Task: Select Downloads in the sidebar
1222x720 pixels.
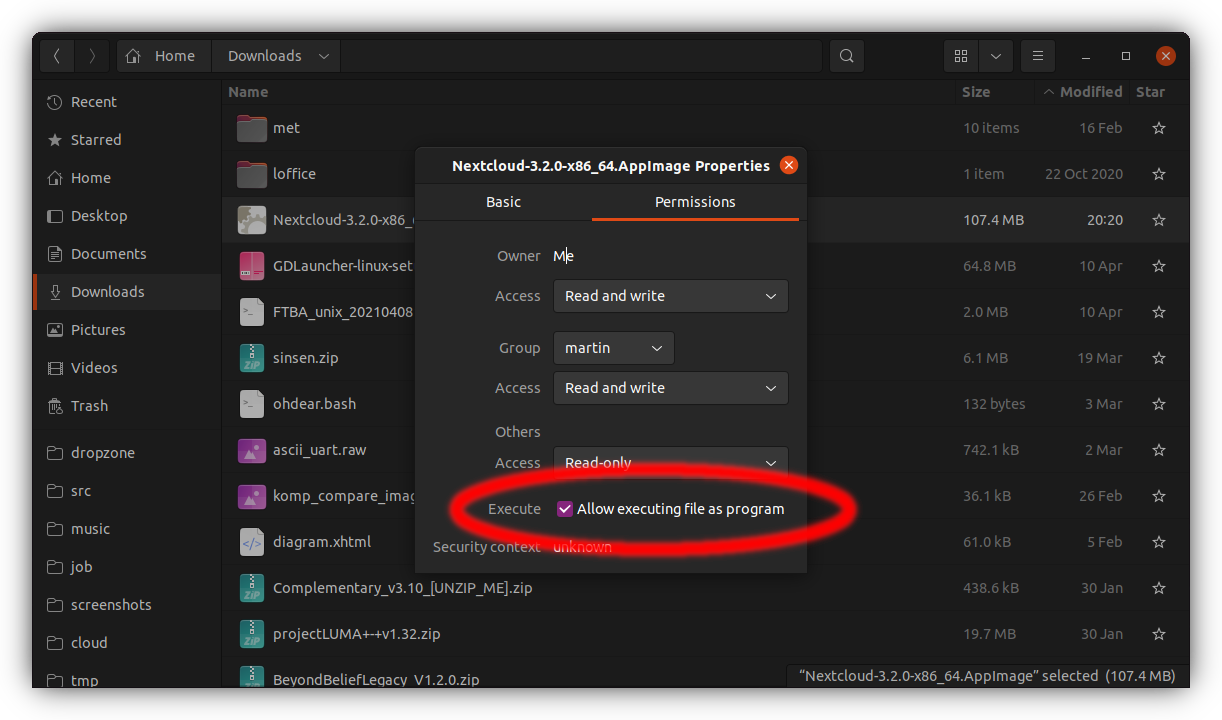Action: [127, 292]
